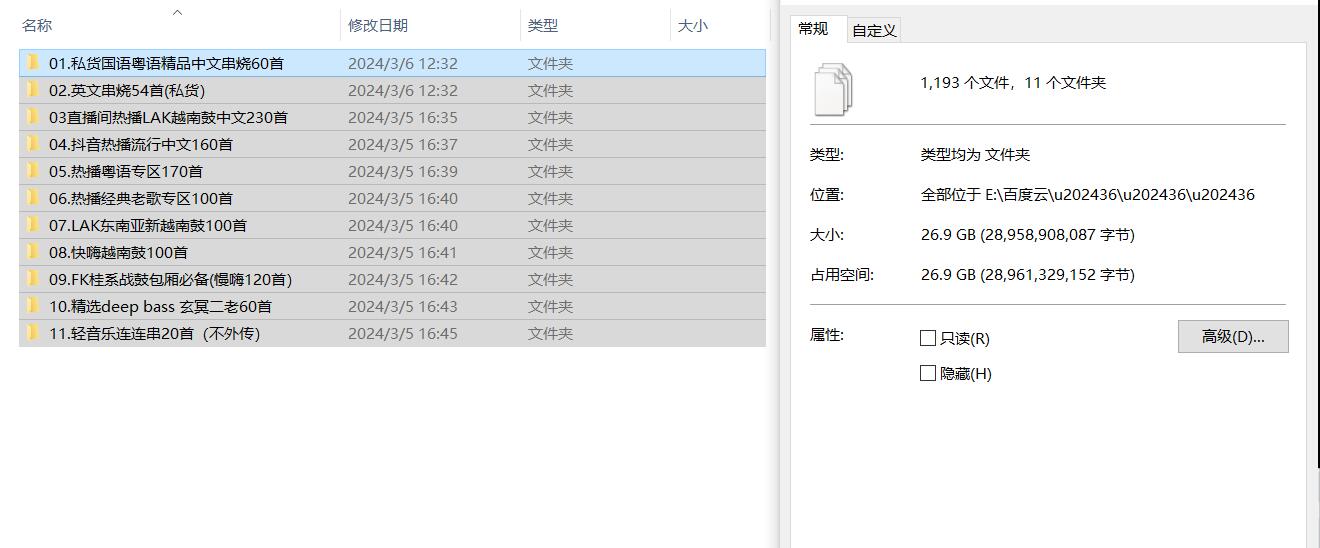Image resolution: width=1320 pixels, height=548 pixels.
Task: Open 高级(D)... advanced attributes
Action: 1232,337
